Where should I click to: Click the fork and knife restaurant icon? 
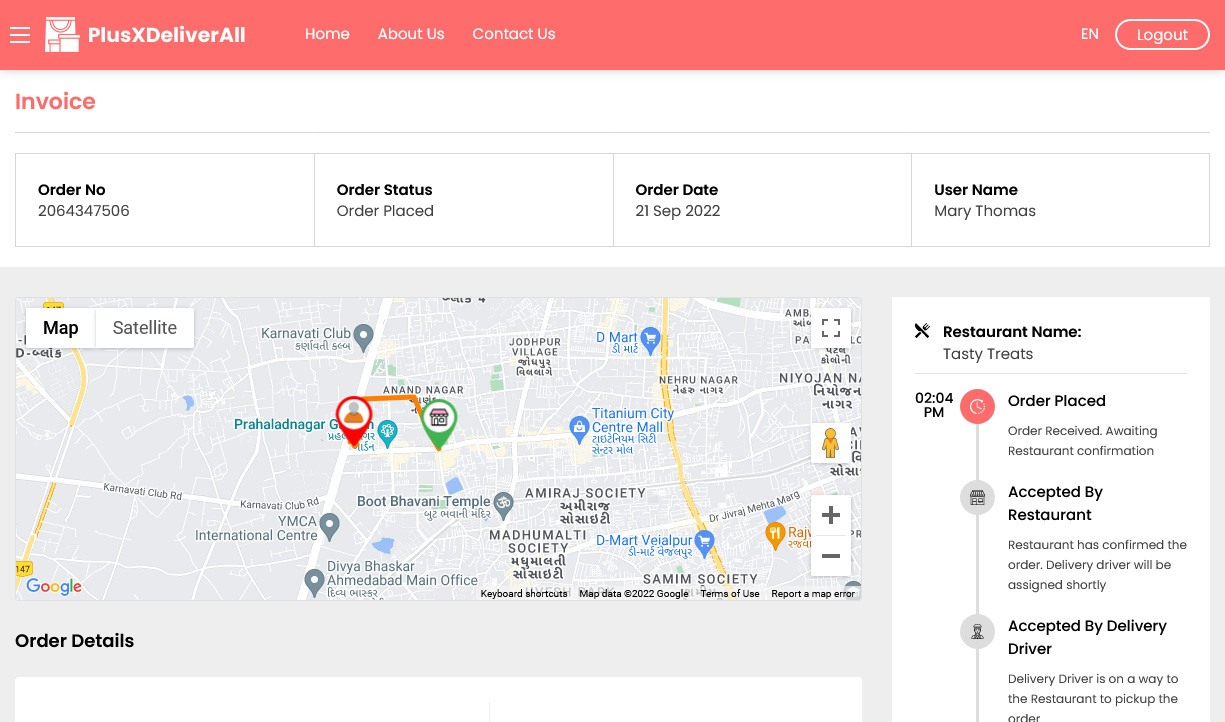tap(922, 331)
